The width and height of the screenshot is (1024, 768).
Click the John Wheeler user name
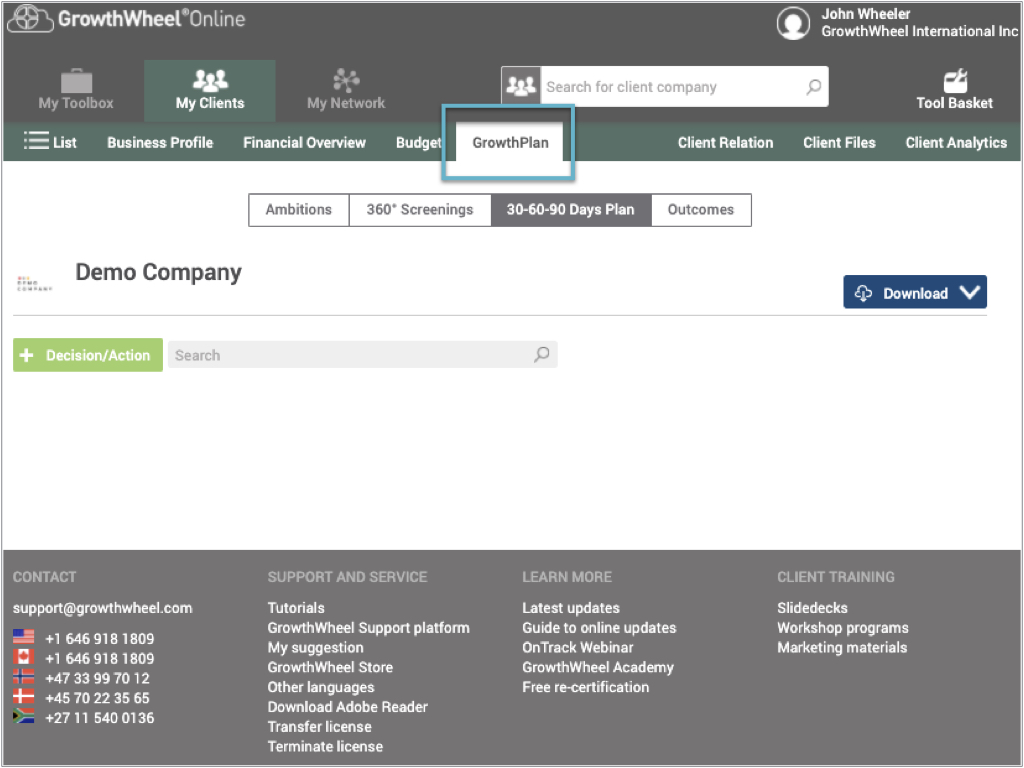point(865,14)
